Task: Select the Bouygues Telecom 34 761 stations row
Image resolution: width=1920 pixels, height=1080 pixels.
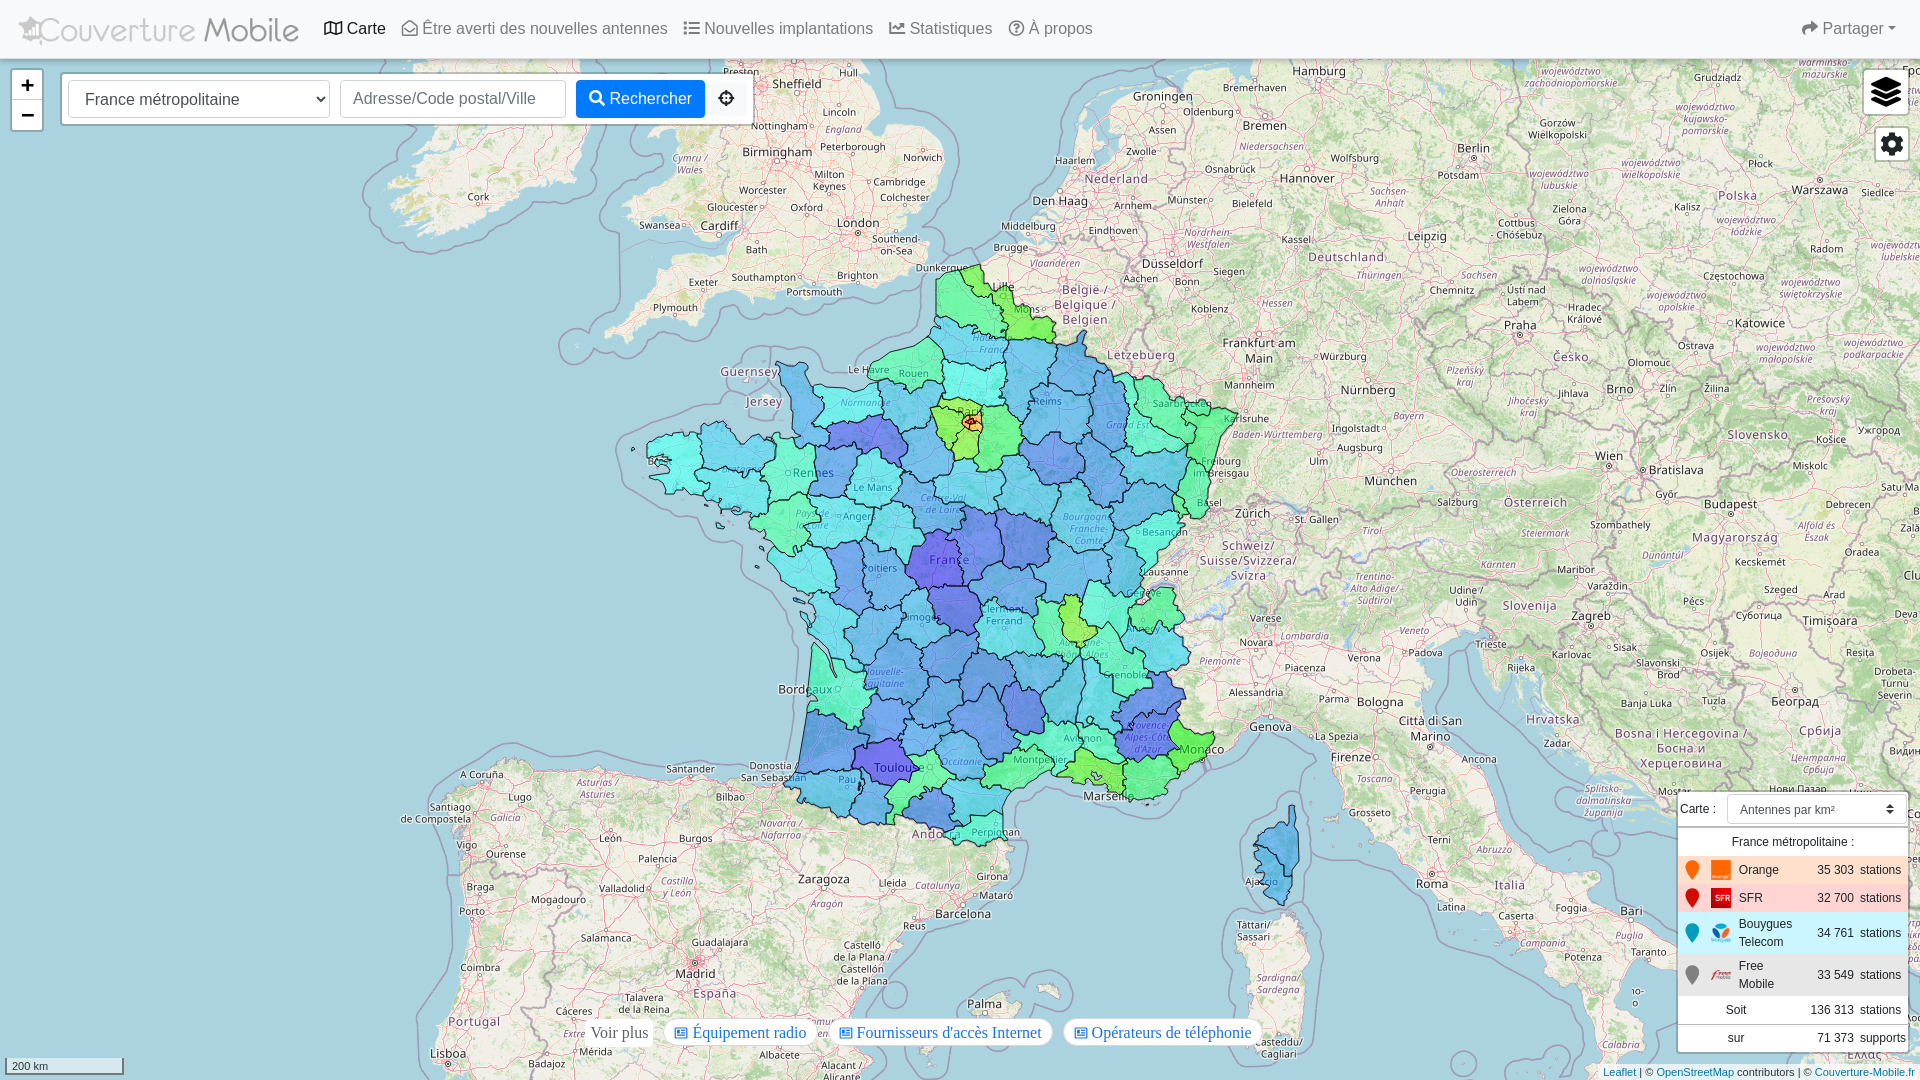Action: (x=1793, y=933)
